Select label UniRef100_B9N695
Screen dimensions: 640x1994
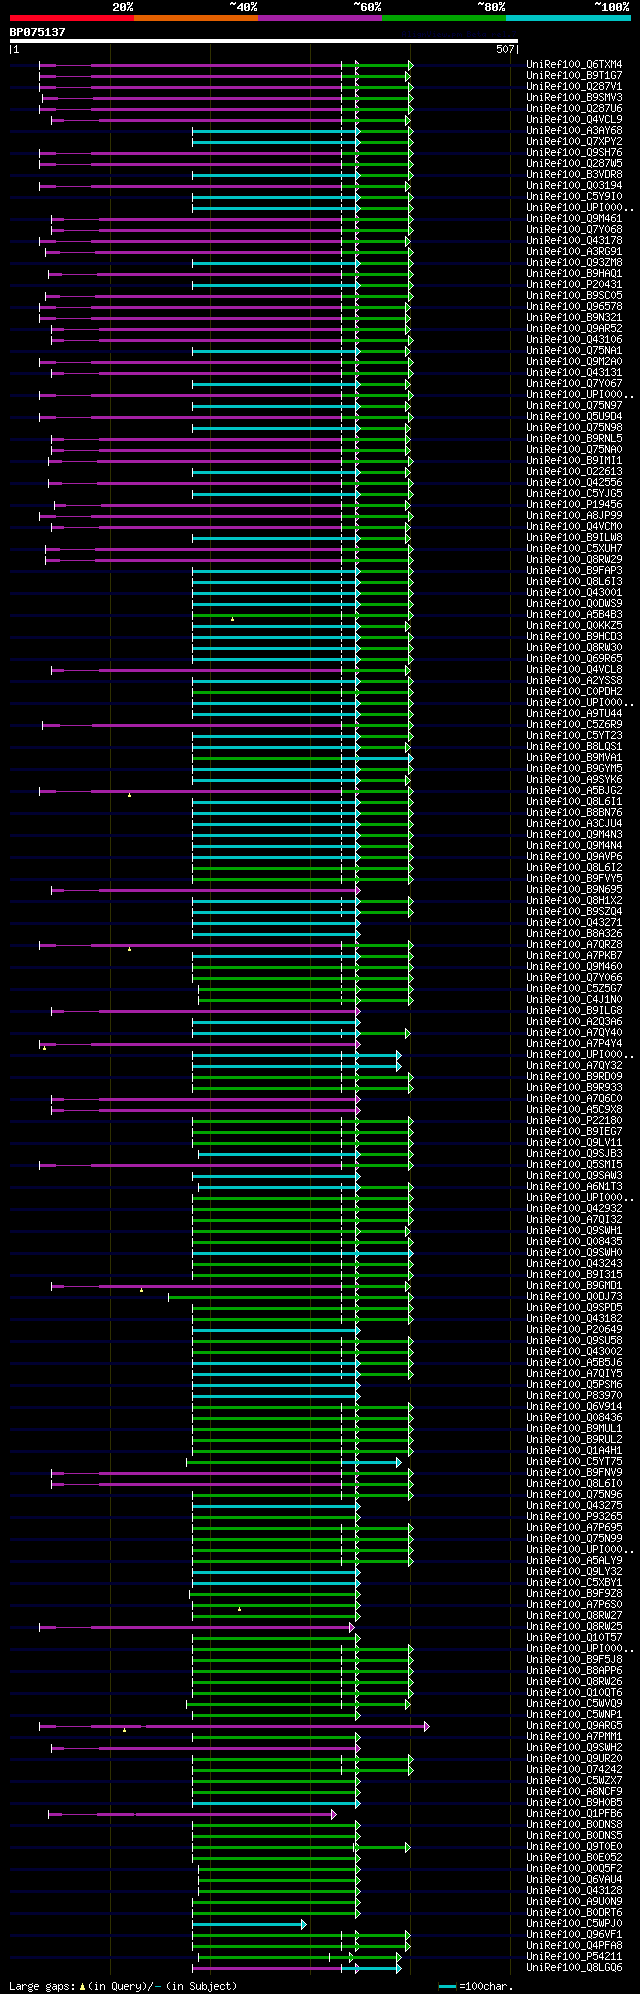tap(574, 890)
